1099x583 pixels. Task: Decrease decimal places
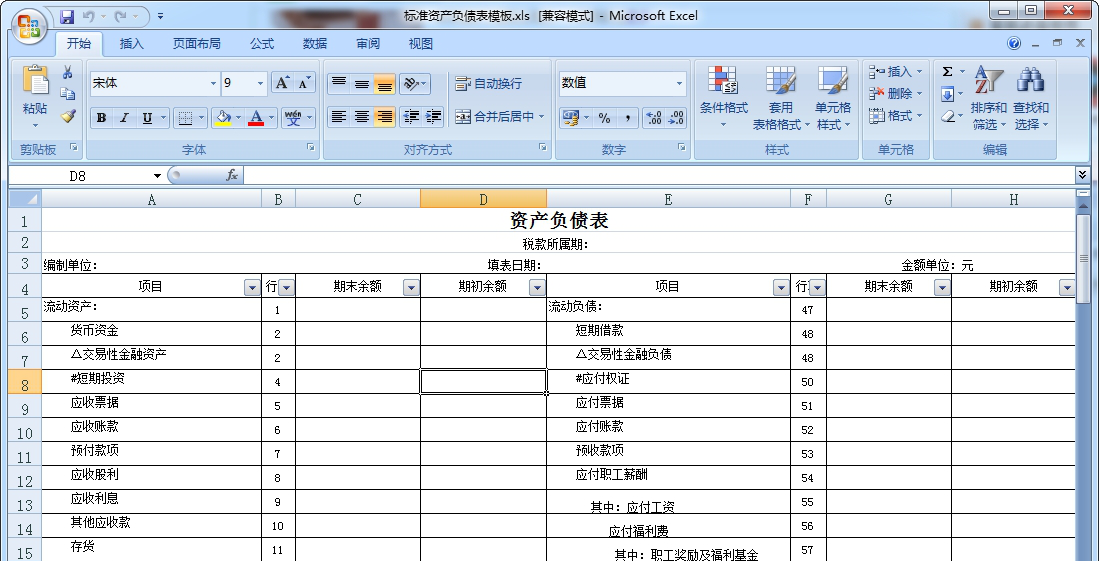click(x=676, y=118)
